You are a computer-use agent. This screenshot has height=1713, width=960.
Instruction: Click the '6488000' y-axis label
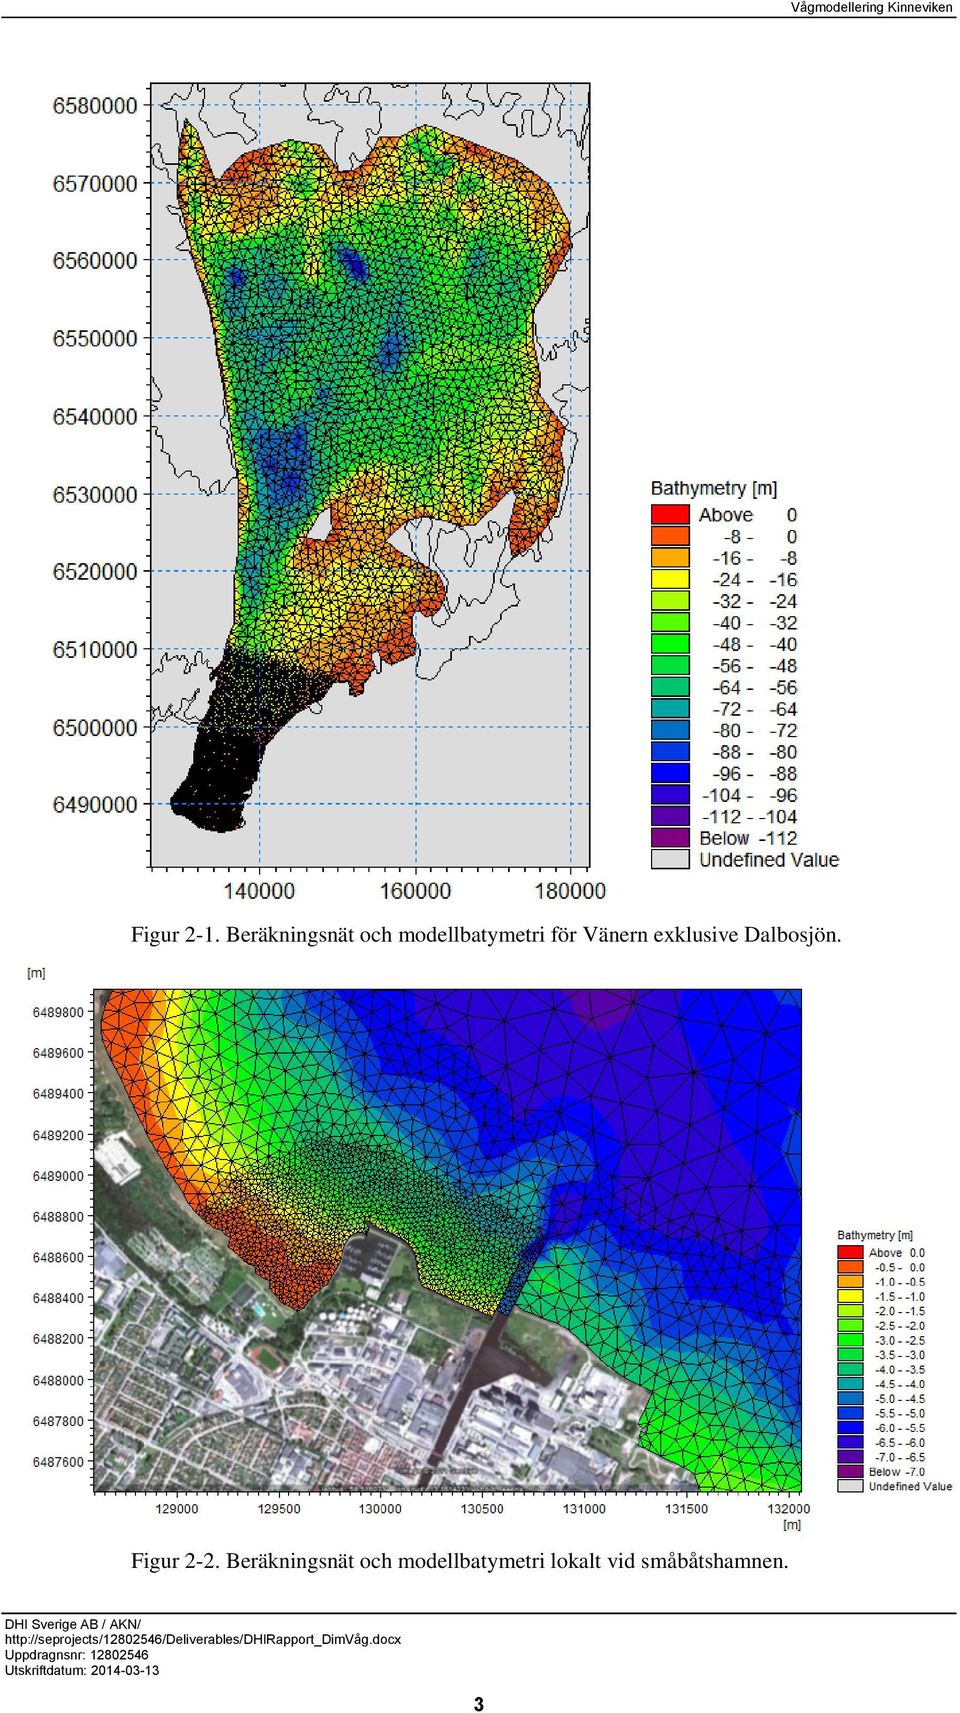pos(58,1381)
